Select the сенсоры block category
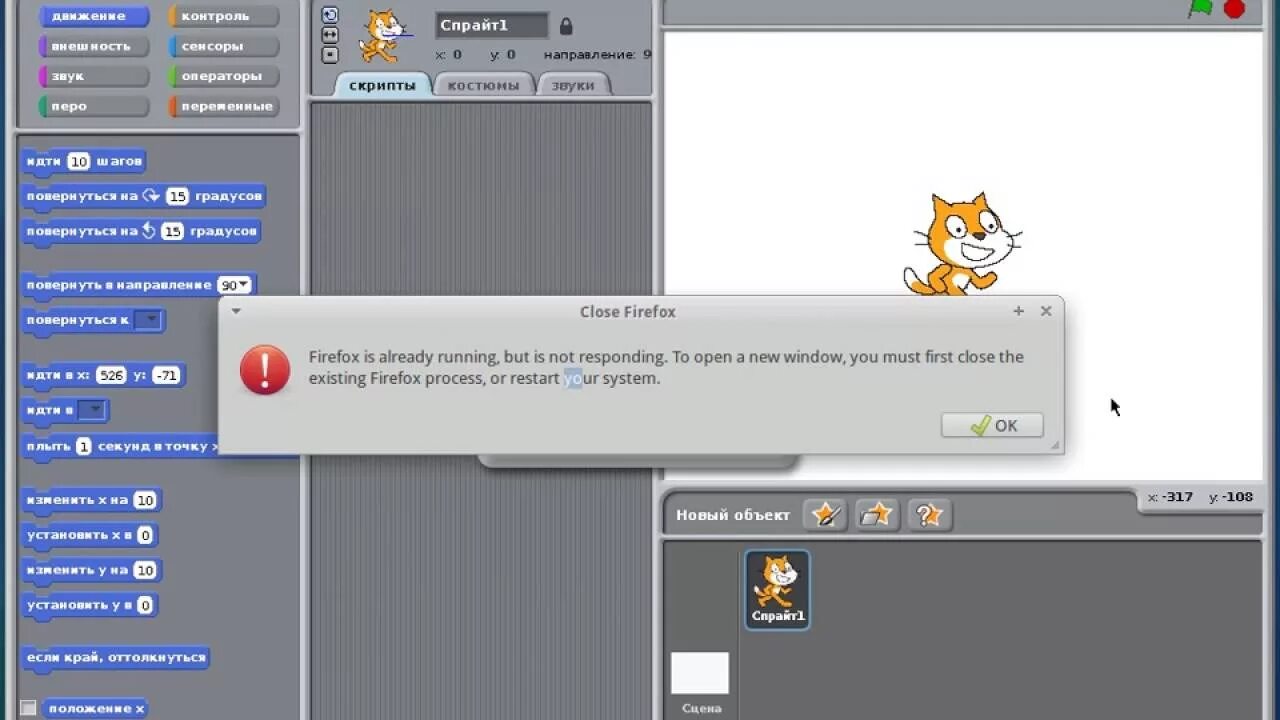1280x720 pixels. pyautogui.click(x=223, y=46)
